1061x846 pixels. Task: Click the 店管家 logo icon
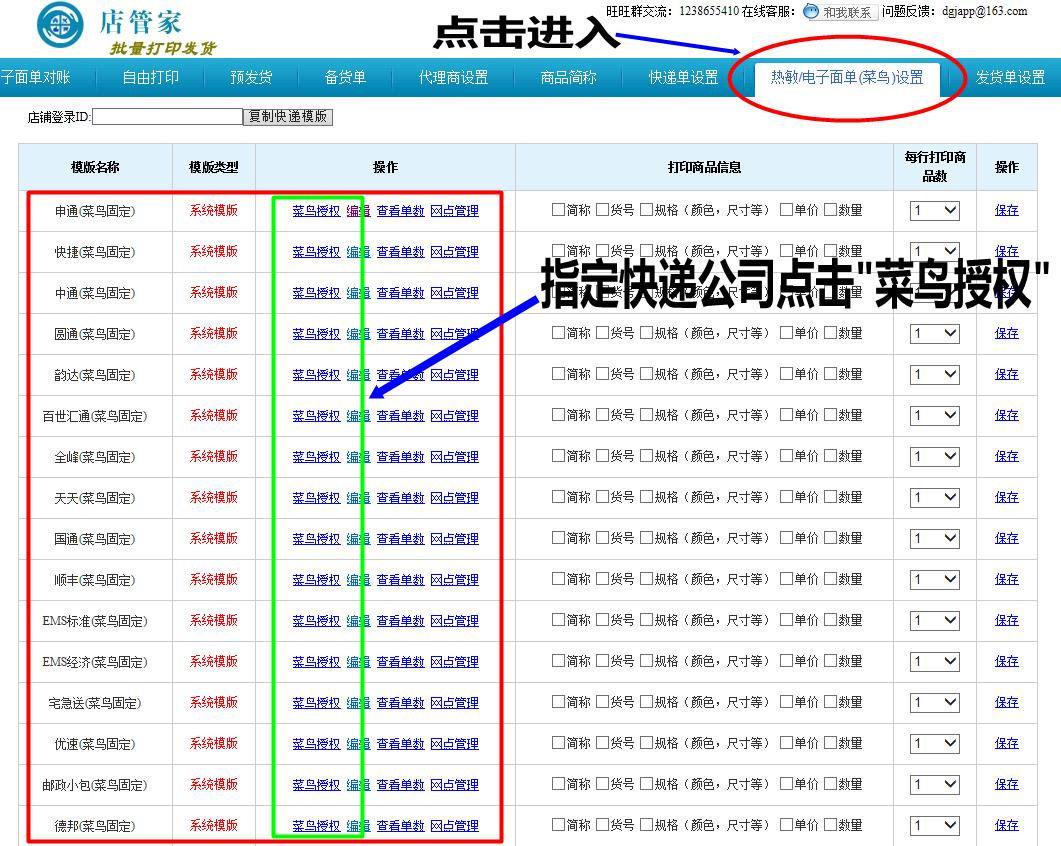(x=60, y=27)
